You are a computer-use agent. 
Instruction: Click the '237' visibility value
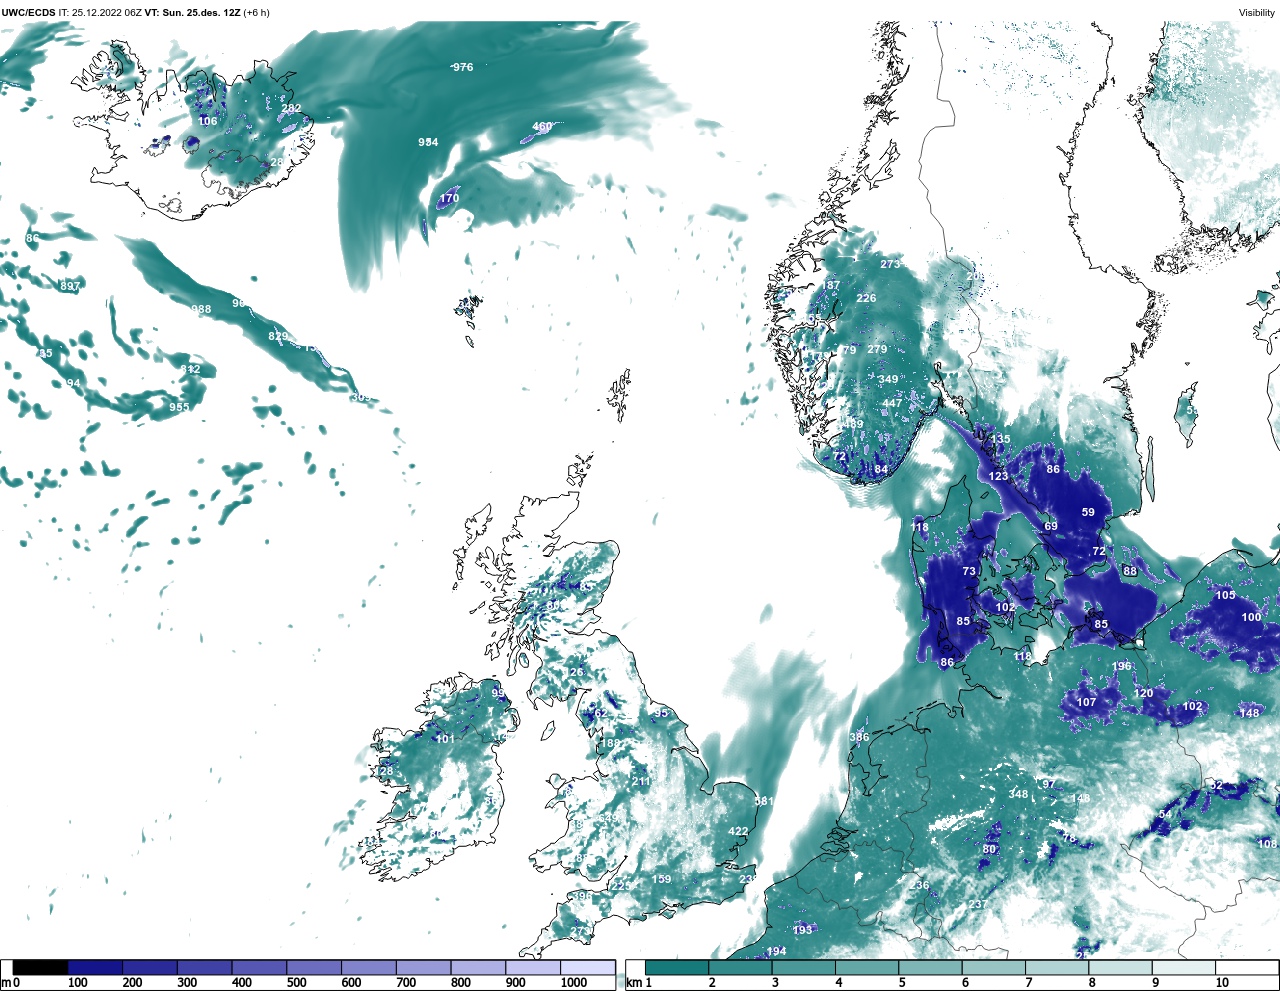pyautogui.click(x=977, y=905)
